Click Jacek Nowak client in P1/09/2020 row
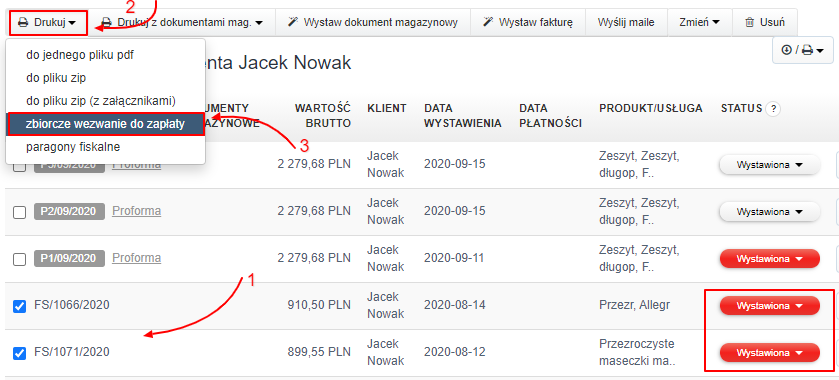This screenshot has width=839, height=380. 386,259
